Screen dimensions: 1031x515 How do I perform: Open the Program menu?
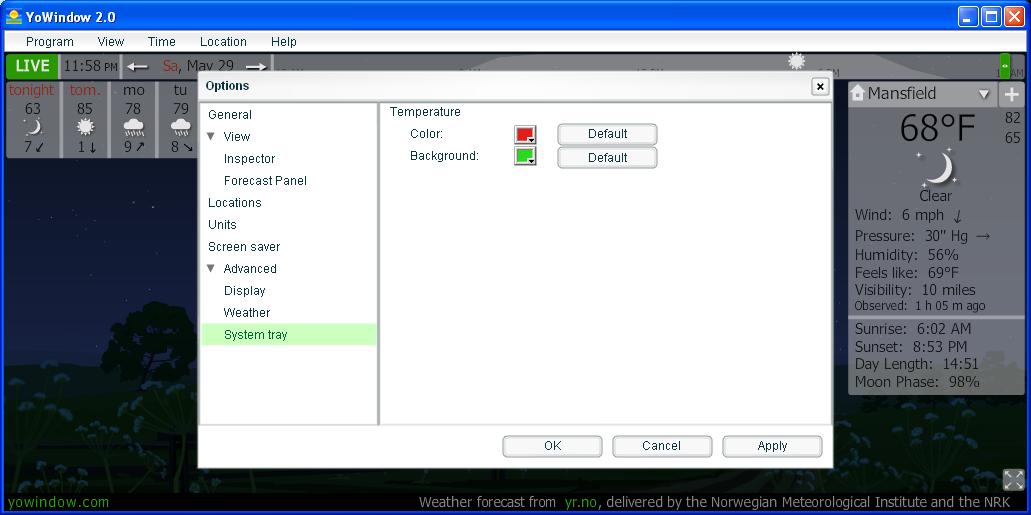[x=49, y=41]
